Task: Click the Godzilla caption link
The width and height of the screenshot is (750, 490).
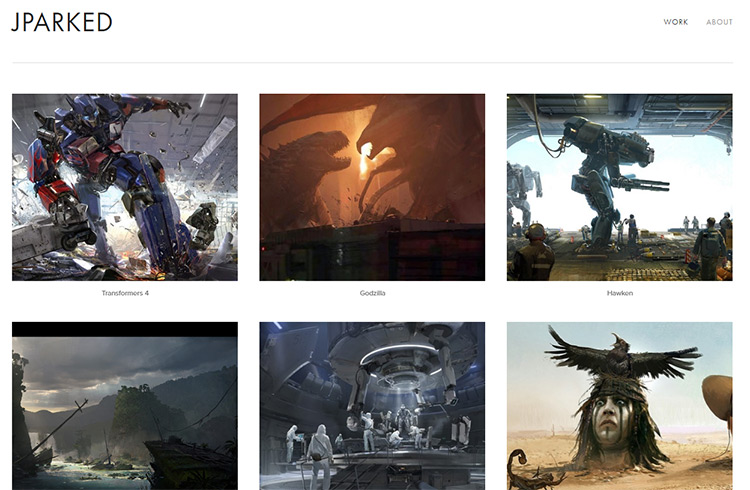Action: [372, 293]
